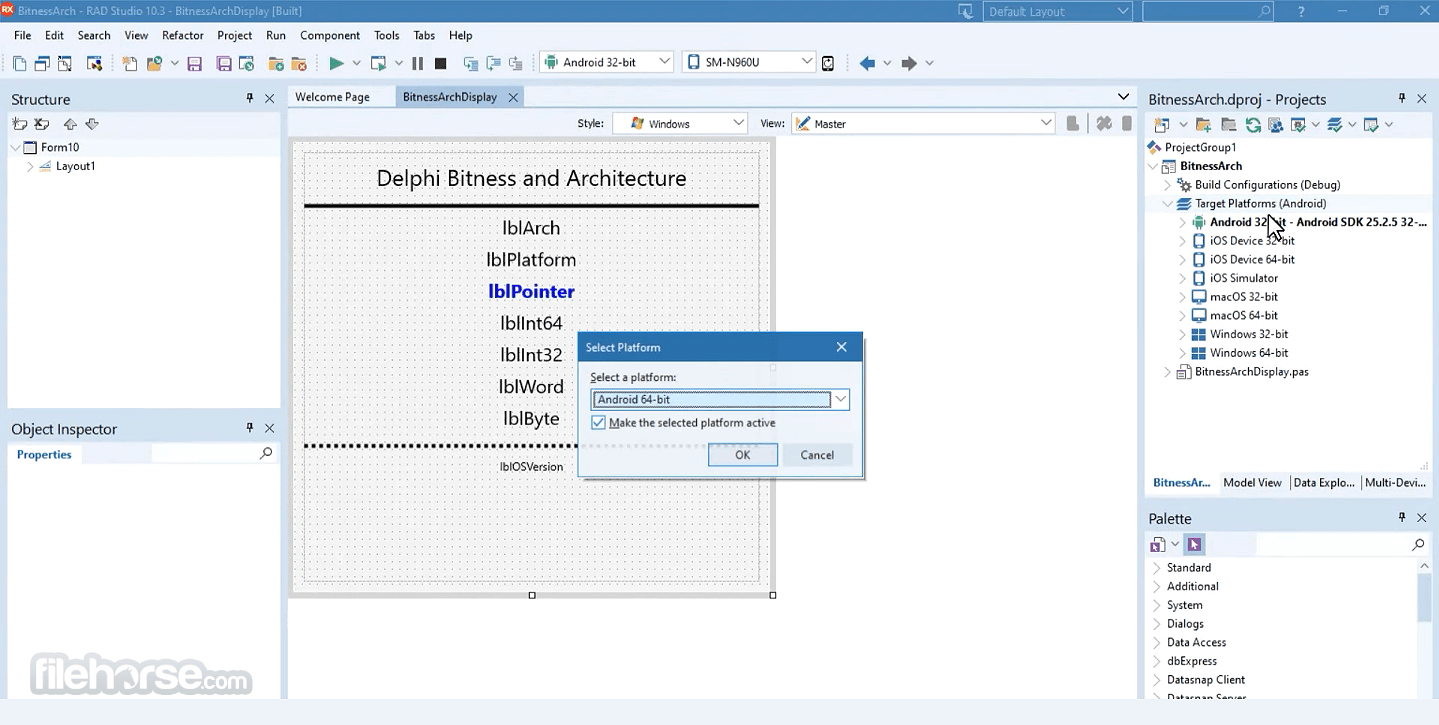Select Form10 in the Structure tree
Image resolution: width=1439 pixels, height=725 pixels.
point(59,147)
